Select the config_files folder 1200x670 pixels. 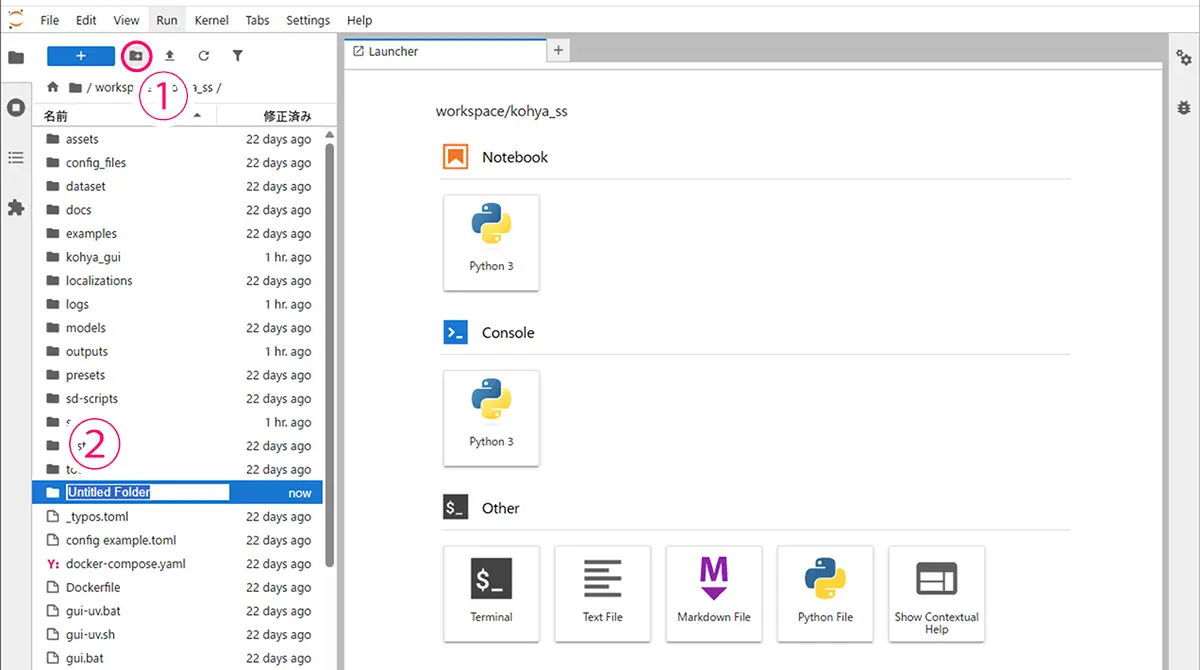click(178, 163)
